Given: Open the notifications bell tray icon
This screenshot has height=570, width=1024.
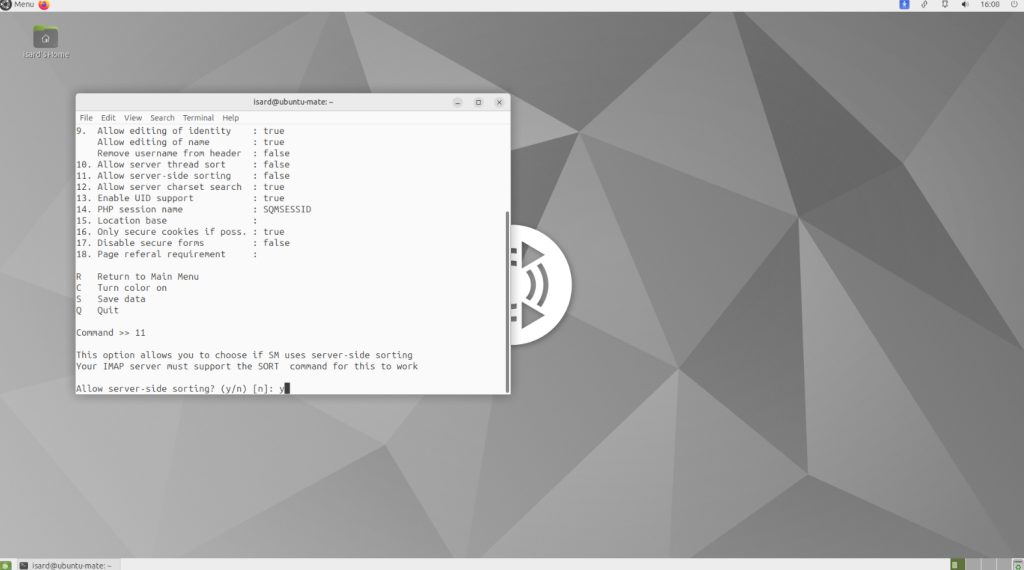Looking at the screenshot, I should click(x=944, y=5).
